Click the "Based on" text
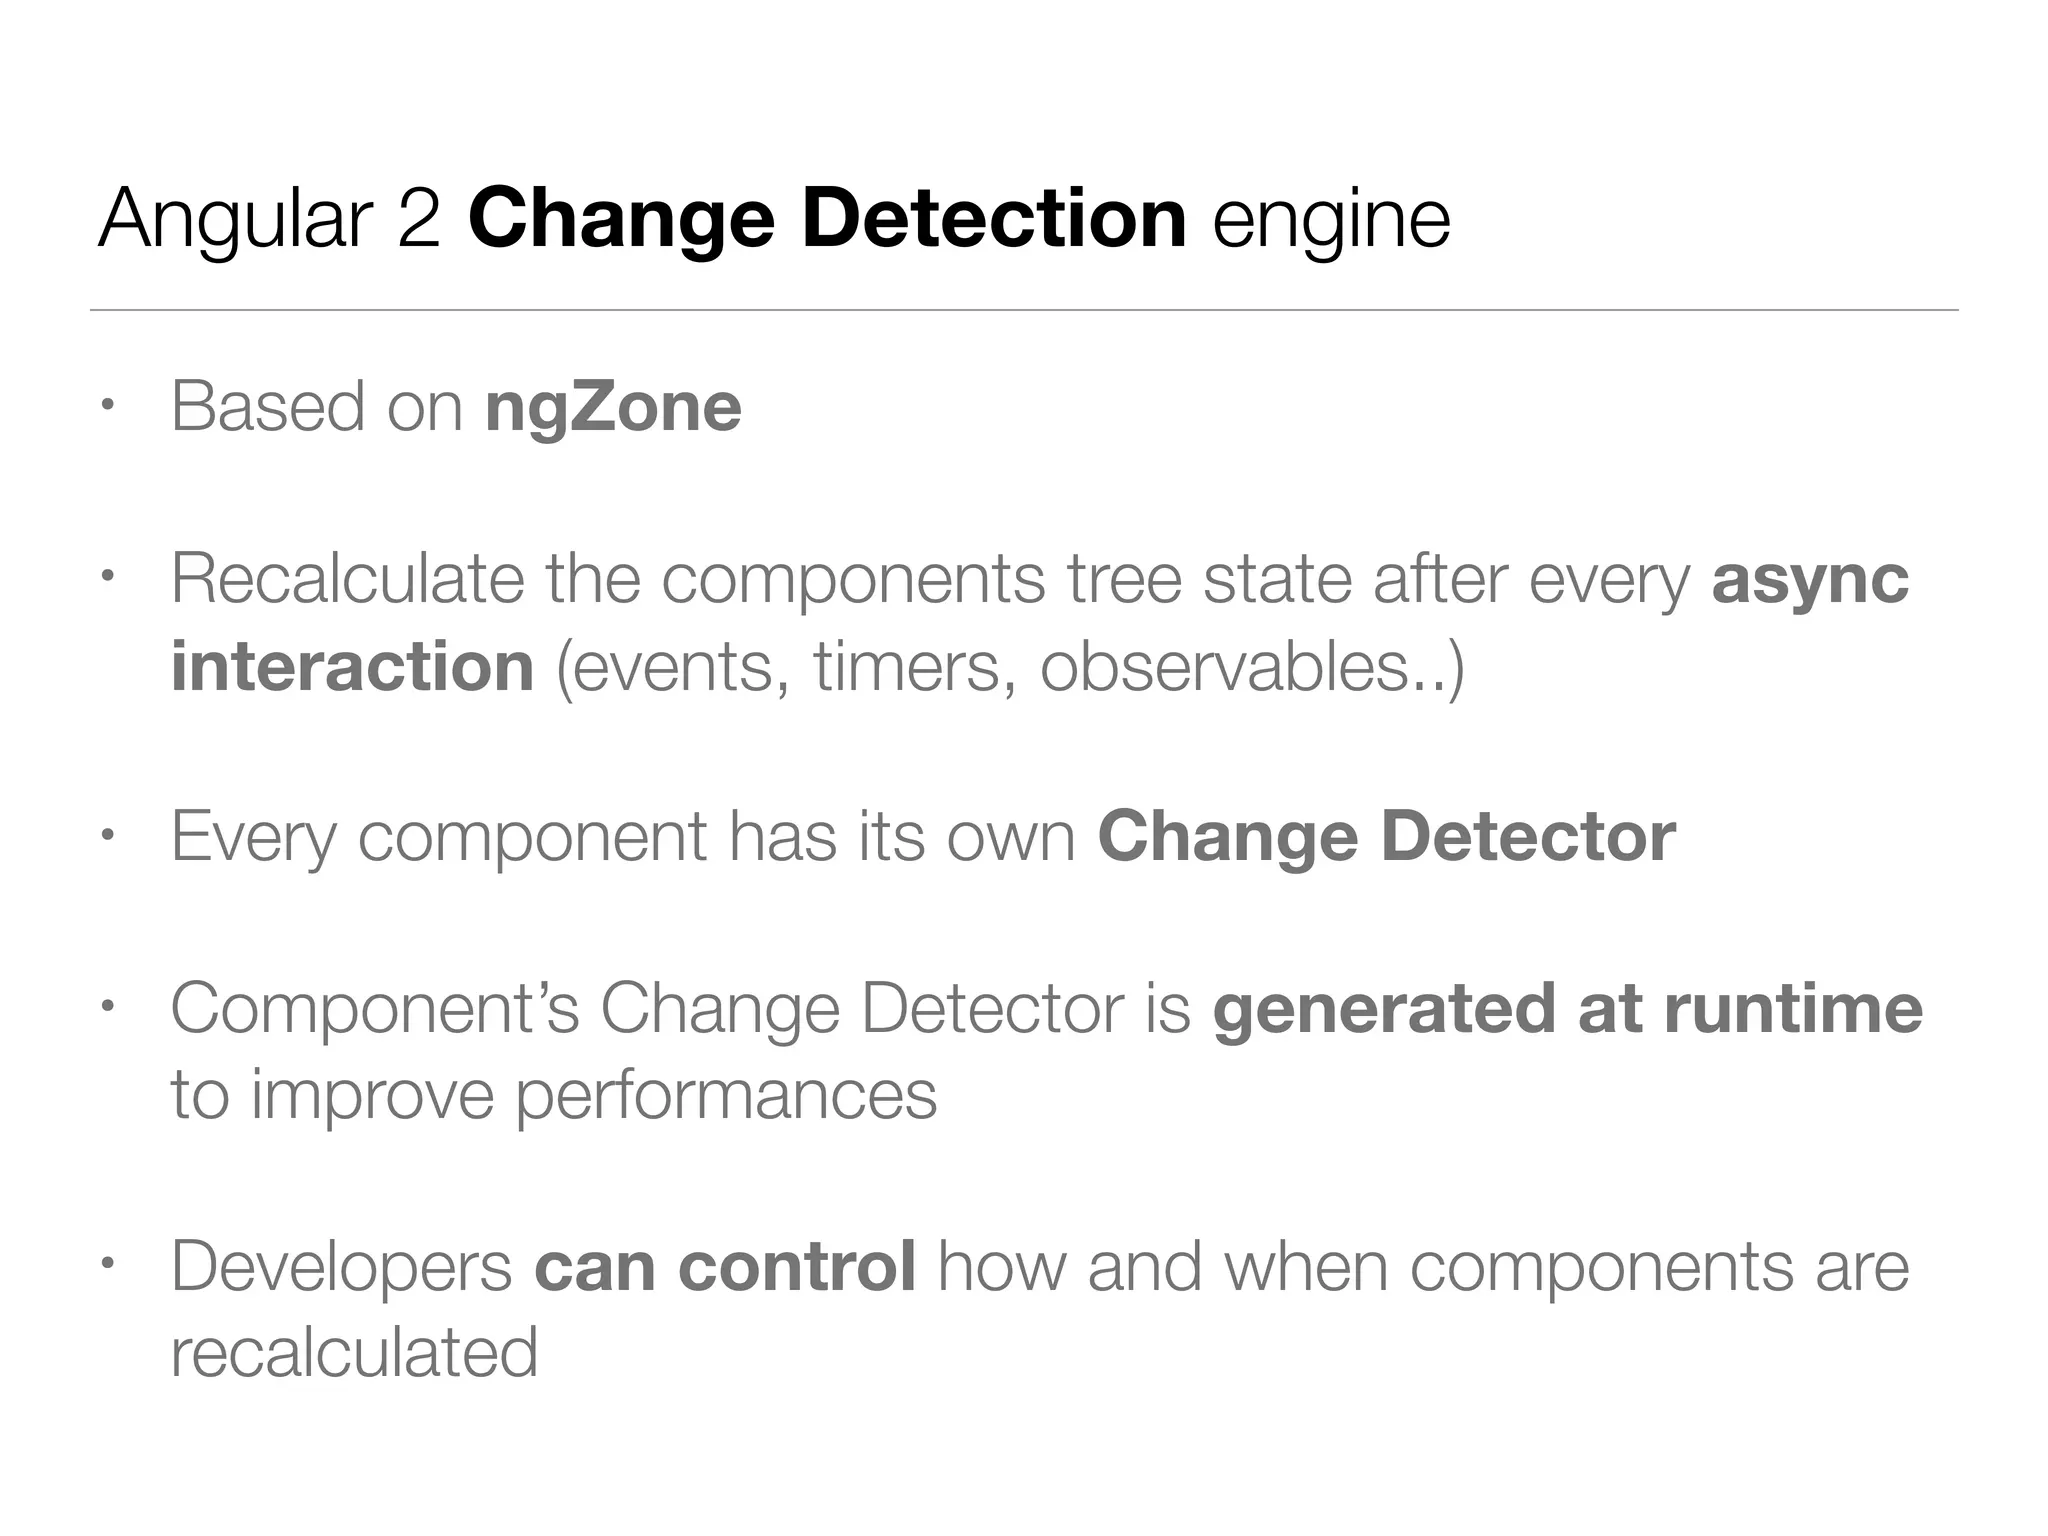Viewport: 2048px width, 1536px height. click(316, 407)
